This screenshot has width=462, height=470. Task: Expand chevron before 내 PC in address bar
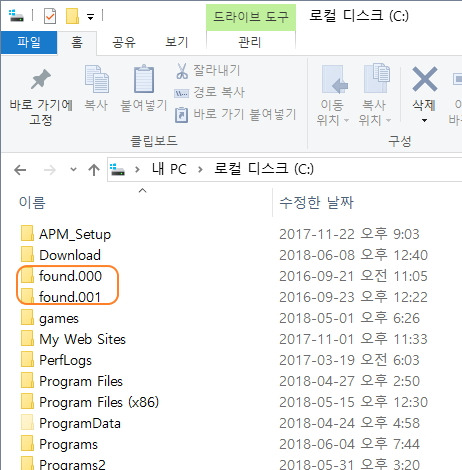137,170
